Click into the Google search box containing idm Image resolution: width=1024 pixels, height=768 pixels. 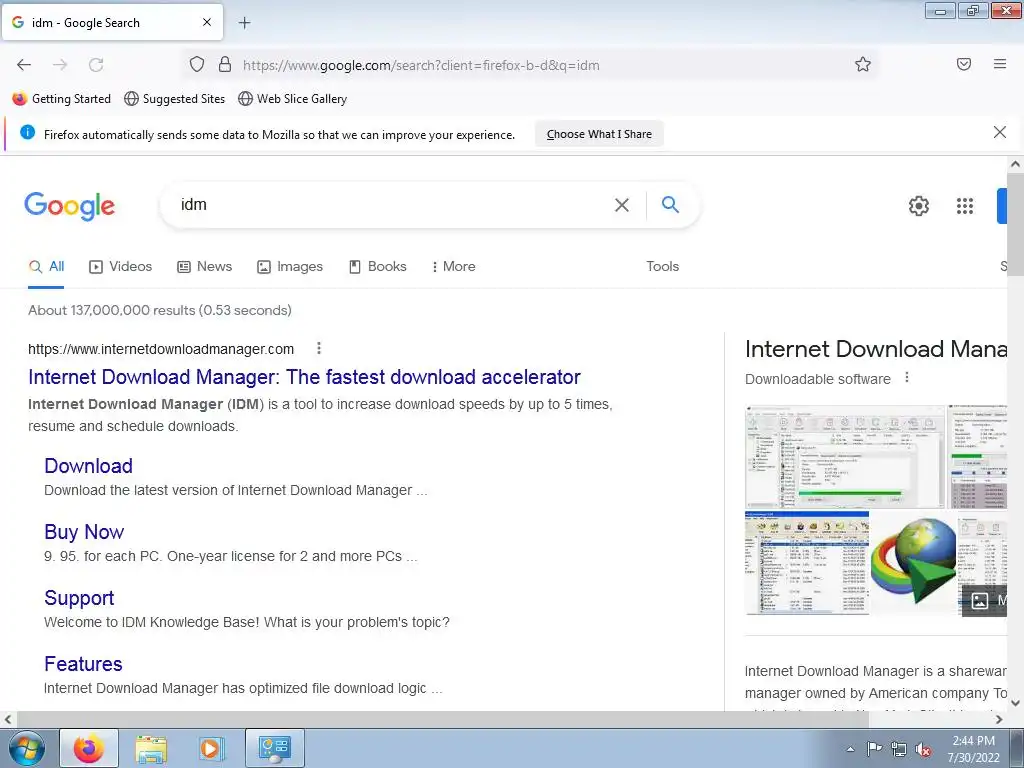click(x=392, y=205)
